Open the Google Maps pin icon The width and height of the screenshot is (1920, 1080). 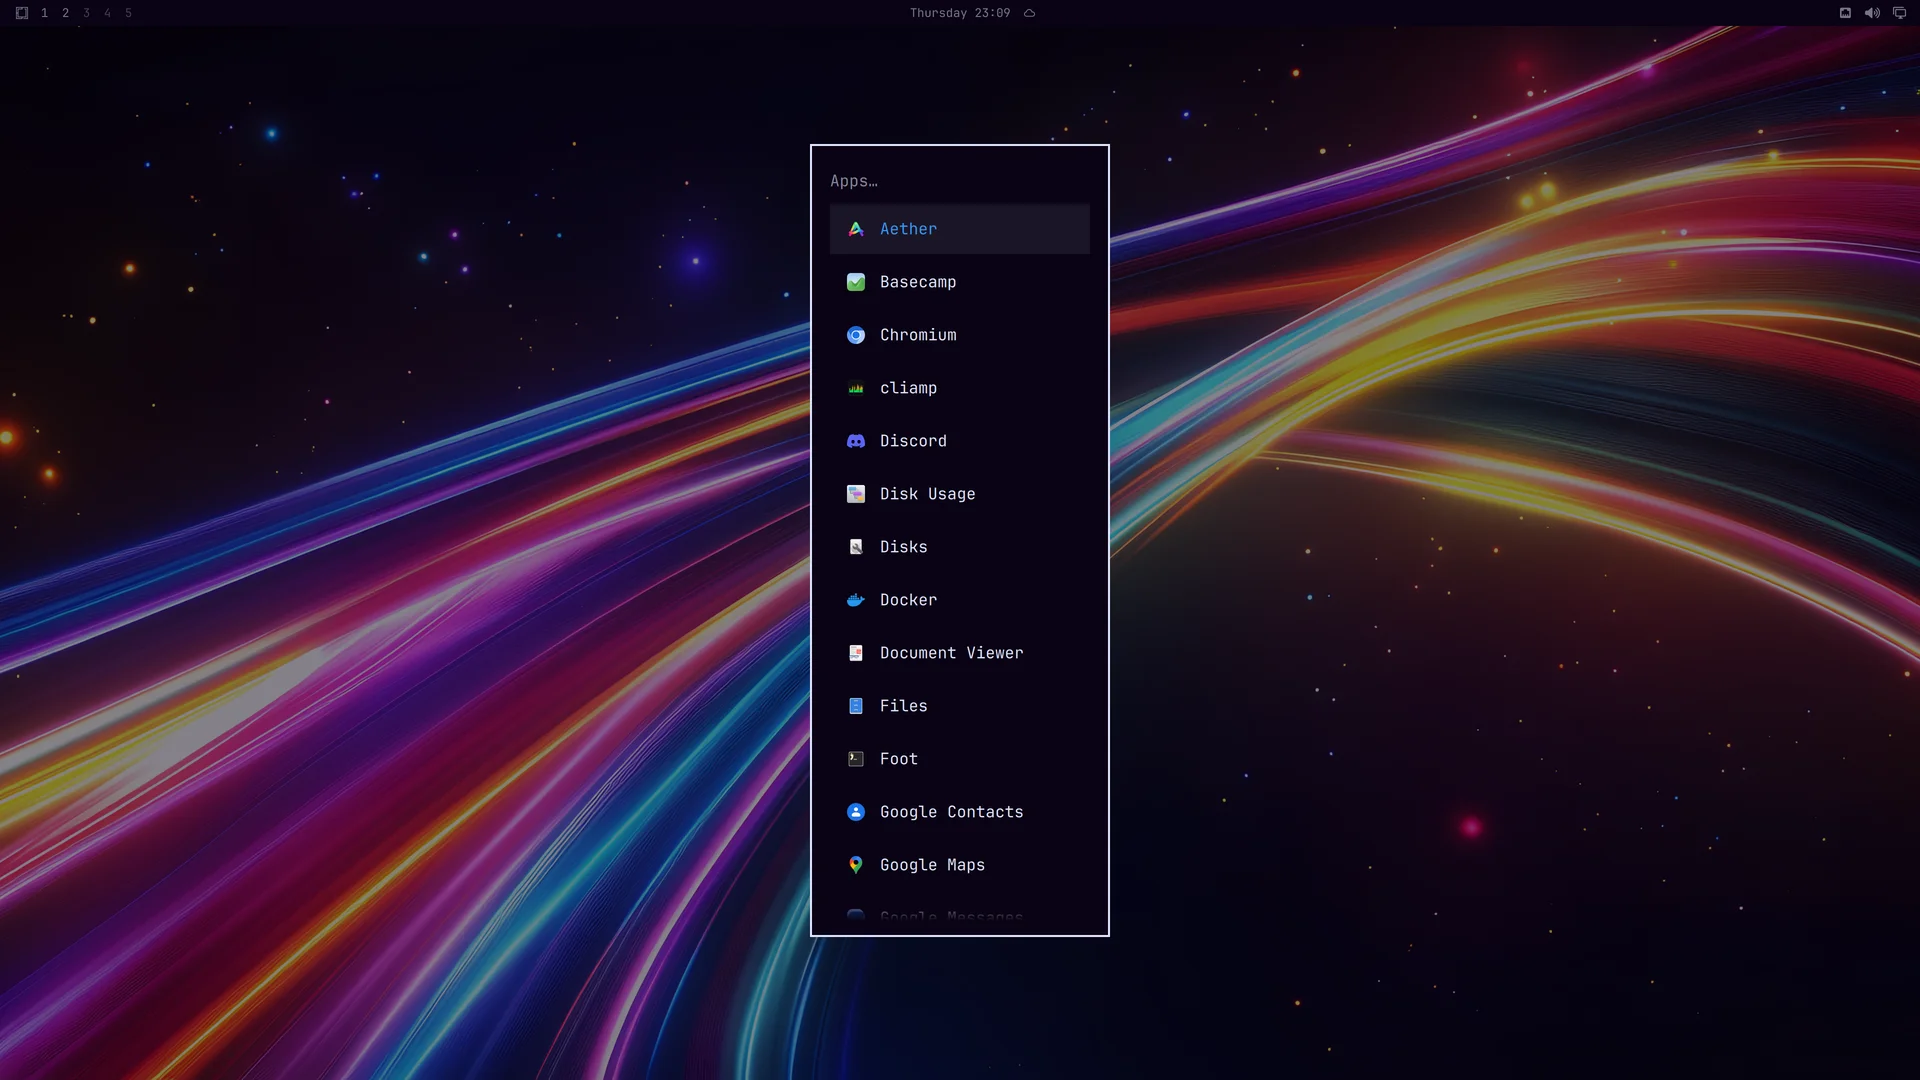[x=856, y=865]
